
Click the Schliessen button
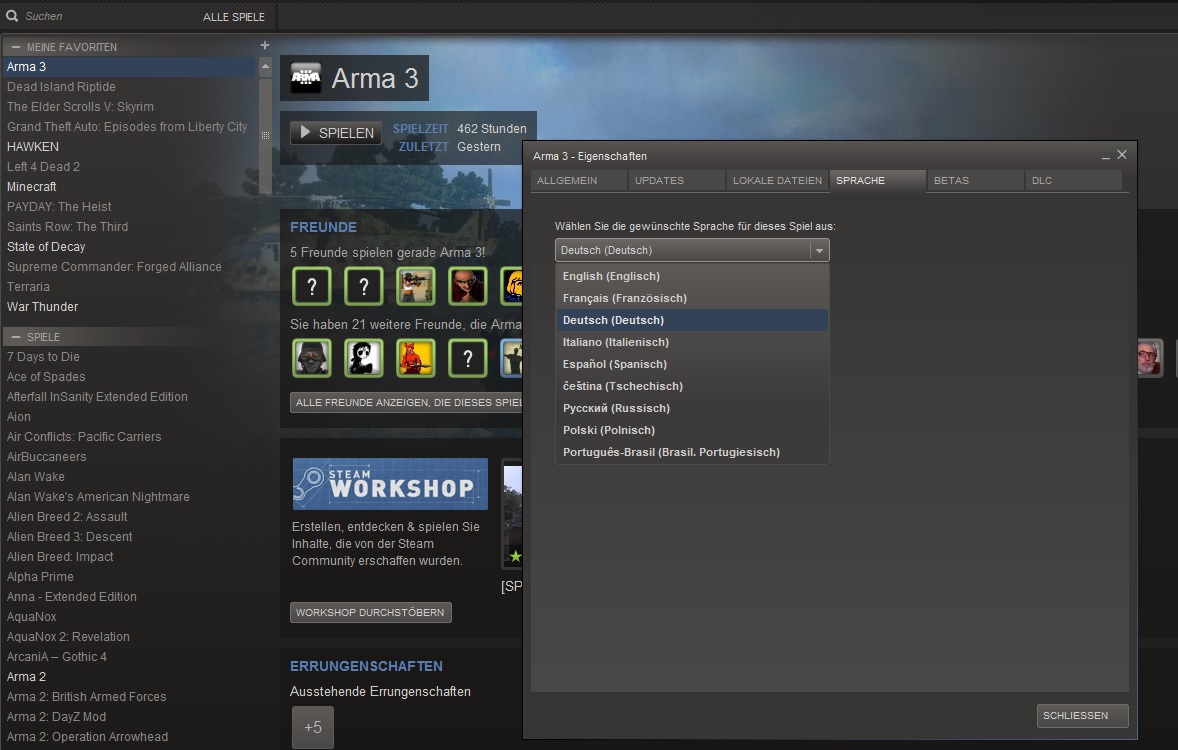pyautogui.click(x=1083, y=715)
